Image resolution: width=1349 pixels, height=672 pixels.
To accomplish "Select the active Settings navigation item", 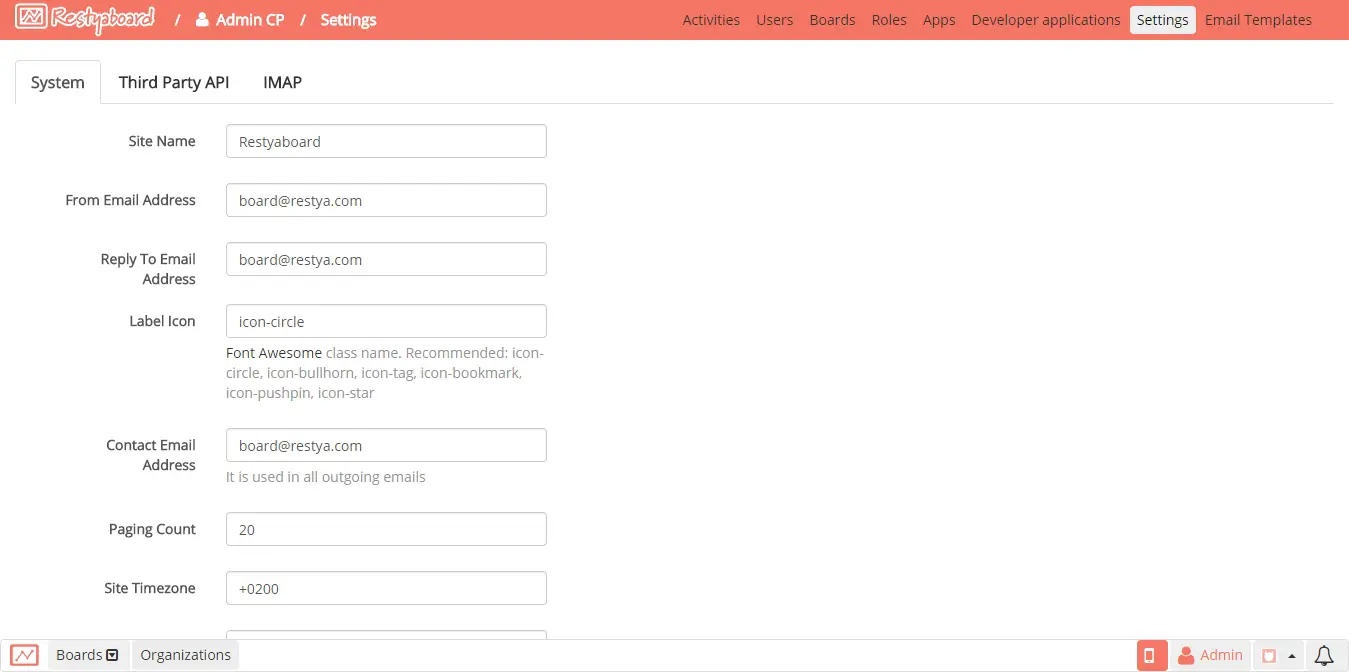I will click(1162, 20).
